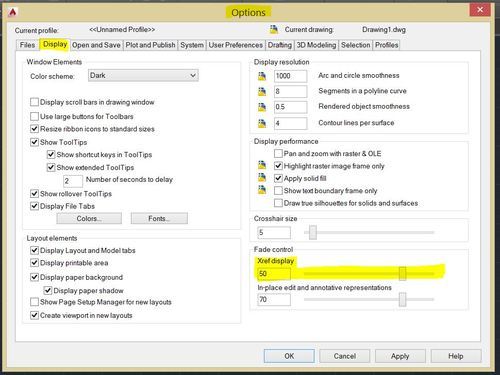Viewport: 500px width, 375px height.
Task: Toggle Show shortcut keys in ToolTips
Action: click(51, 155)
